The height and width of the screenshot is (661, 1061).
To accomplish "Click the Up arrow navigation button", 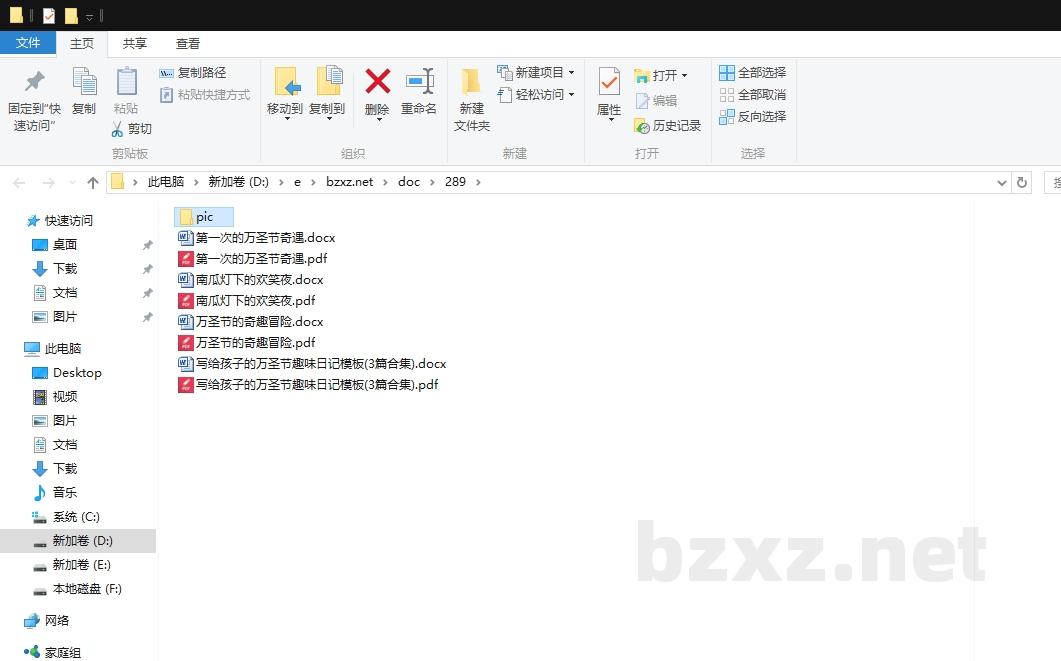I will [93, 182].
